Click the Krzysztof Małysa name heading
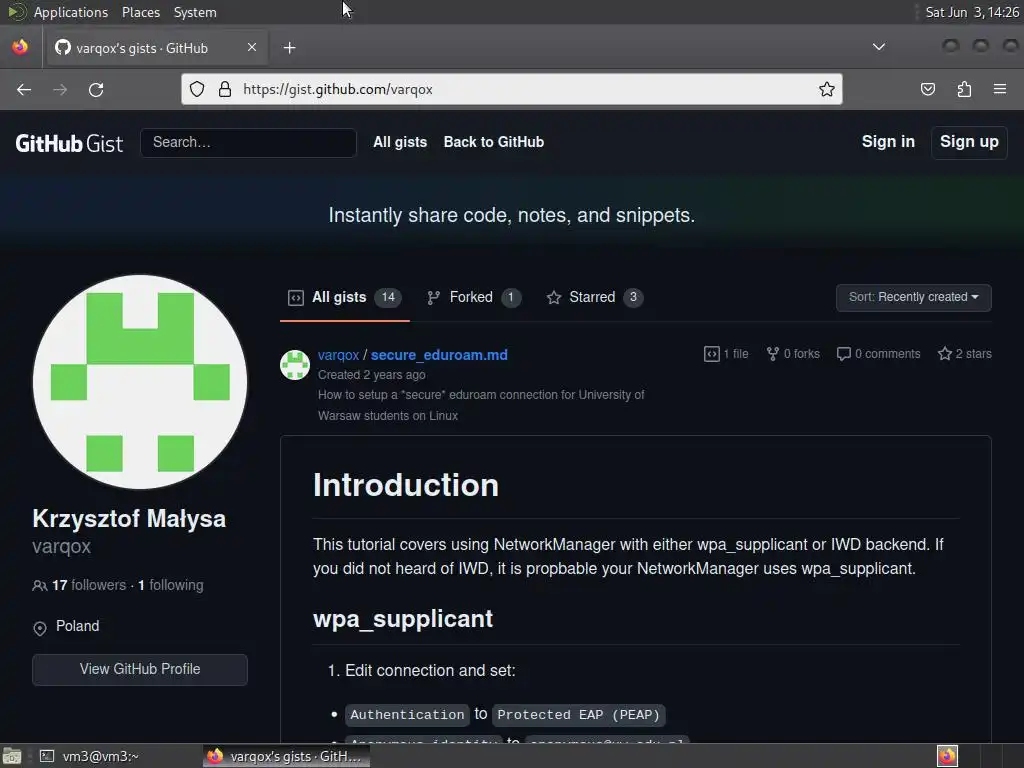 tap(129, 519)
